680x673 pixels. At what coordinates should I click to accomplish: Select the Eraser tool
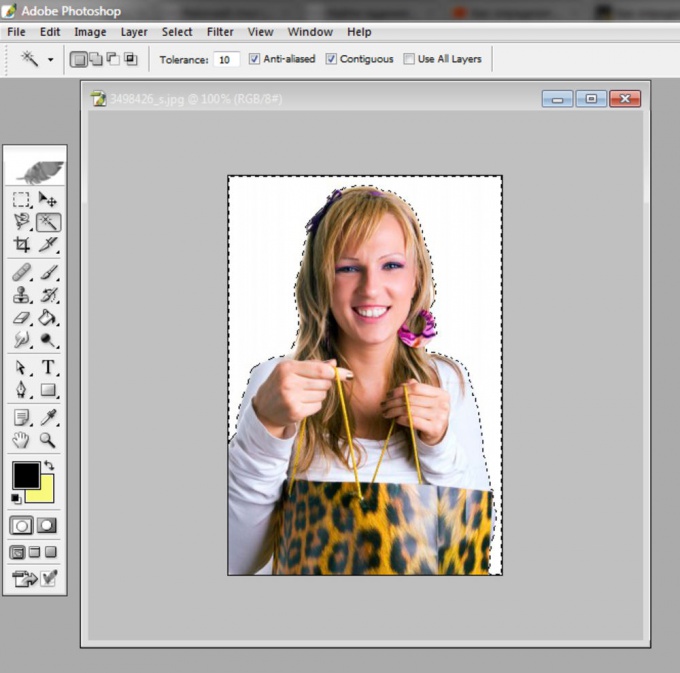[x=21, y=318]
